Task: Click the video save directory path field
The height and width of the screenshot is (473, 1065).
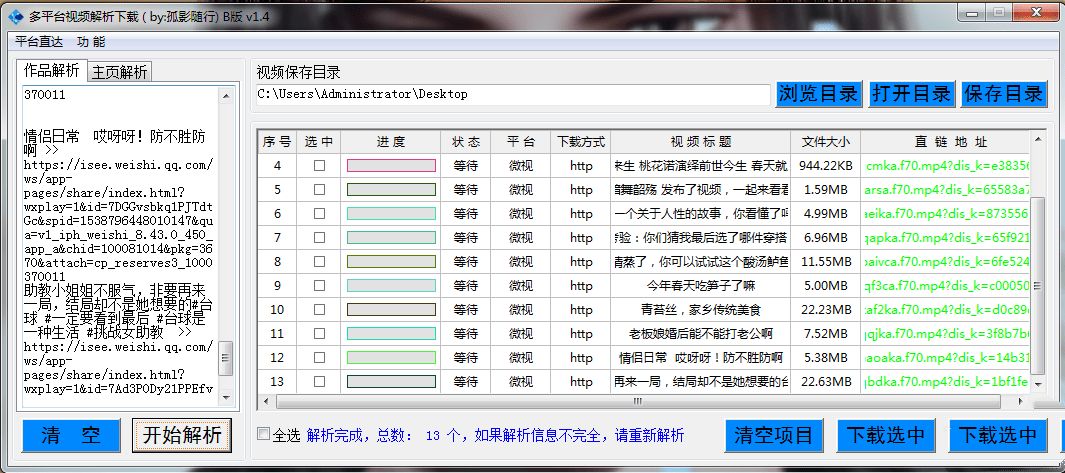Action: pos(512,94)
